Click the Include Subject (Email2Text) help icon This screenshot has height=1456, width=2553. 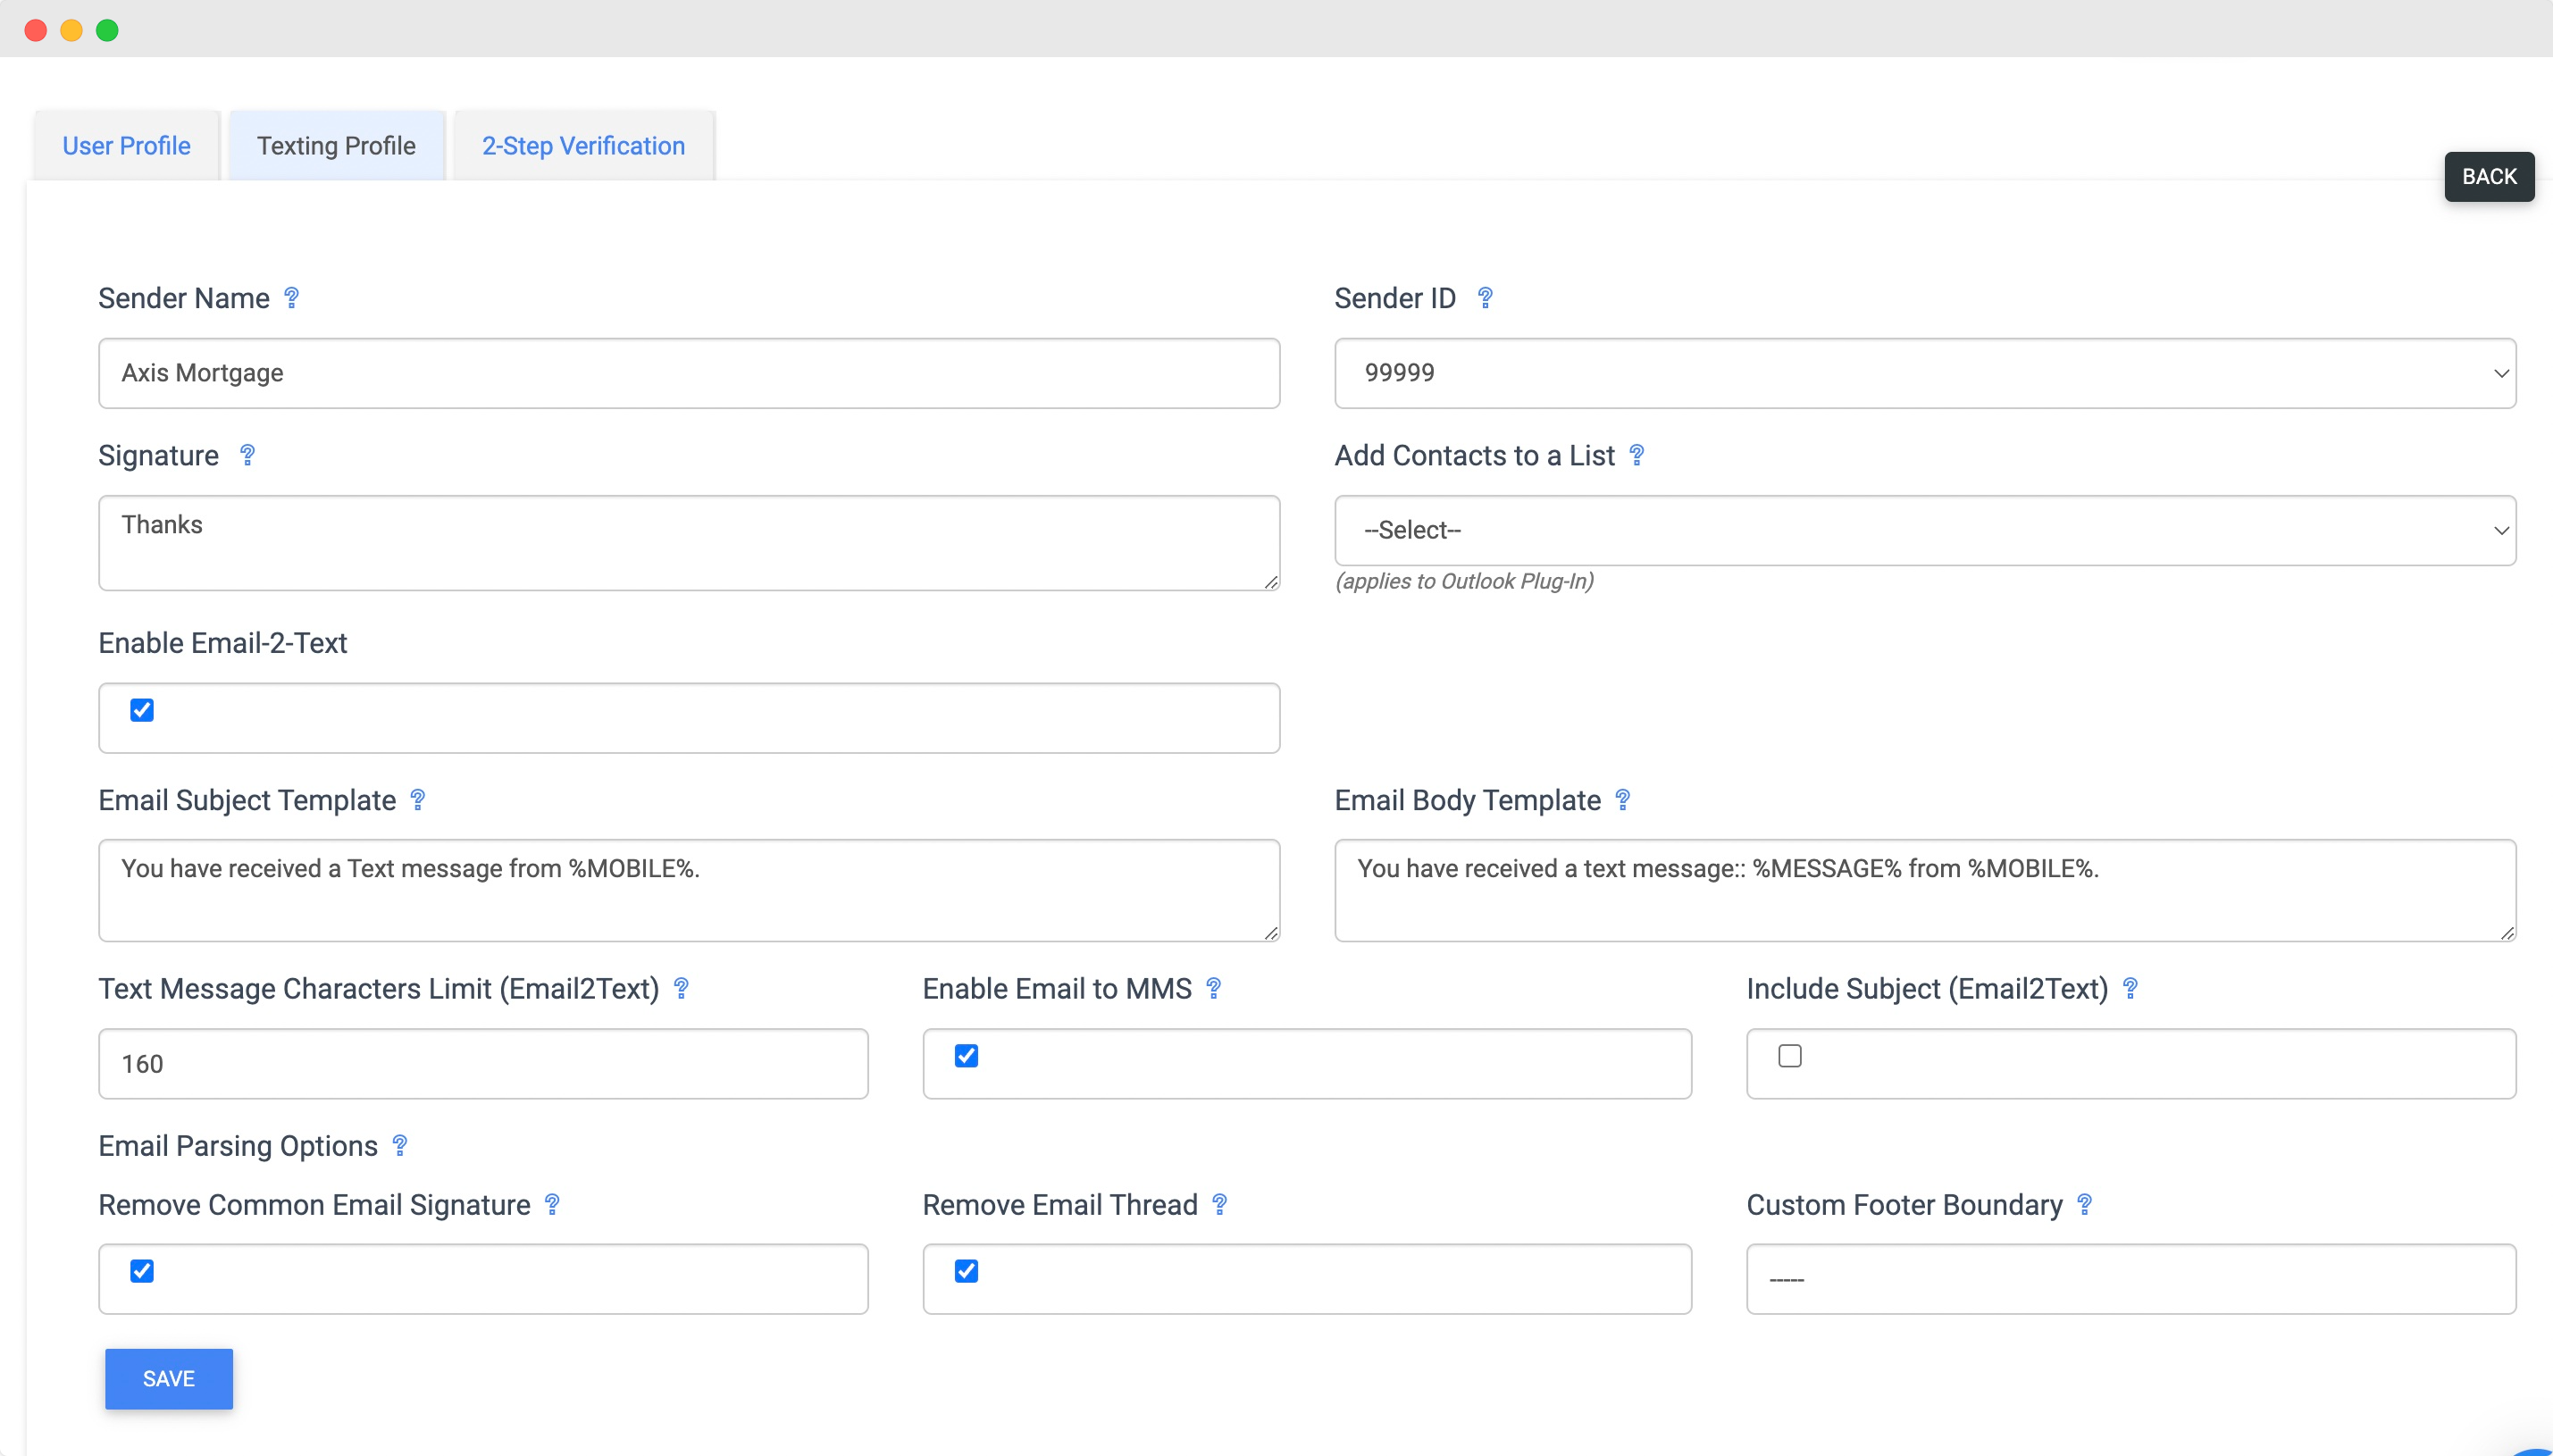coord(2130,988)
